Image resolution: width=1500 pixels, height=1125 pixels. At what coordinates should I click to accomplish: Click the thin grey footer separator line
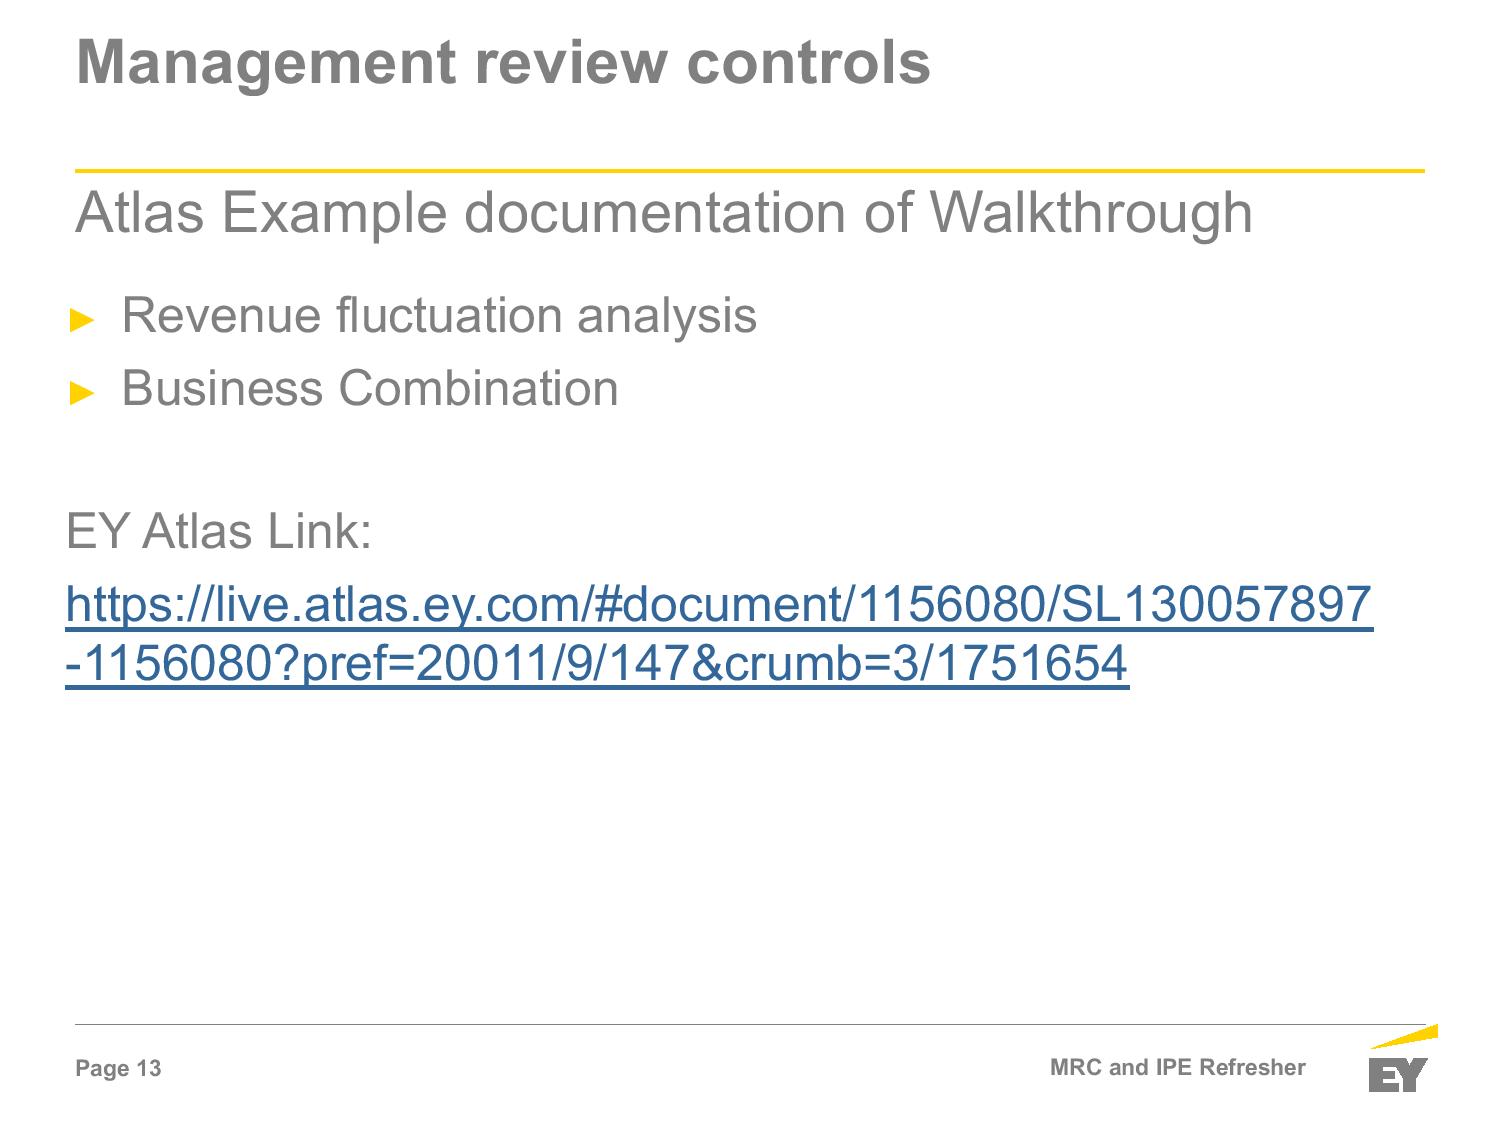tap(750, 1024)
